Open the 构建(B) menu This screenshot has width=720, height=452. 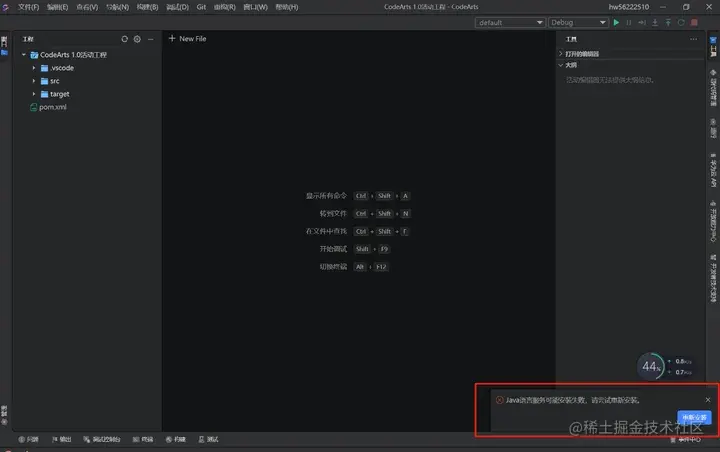tap(147, 7)
